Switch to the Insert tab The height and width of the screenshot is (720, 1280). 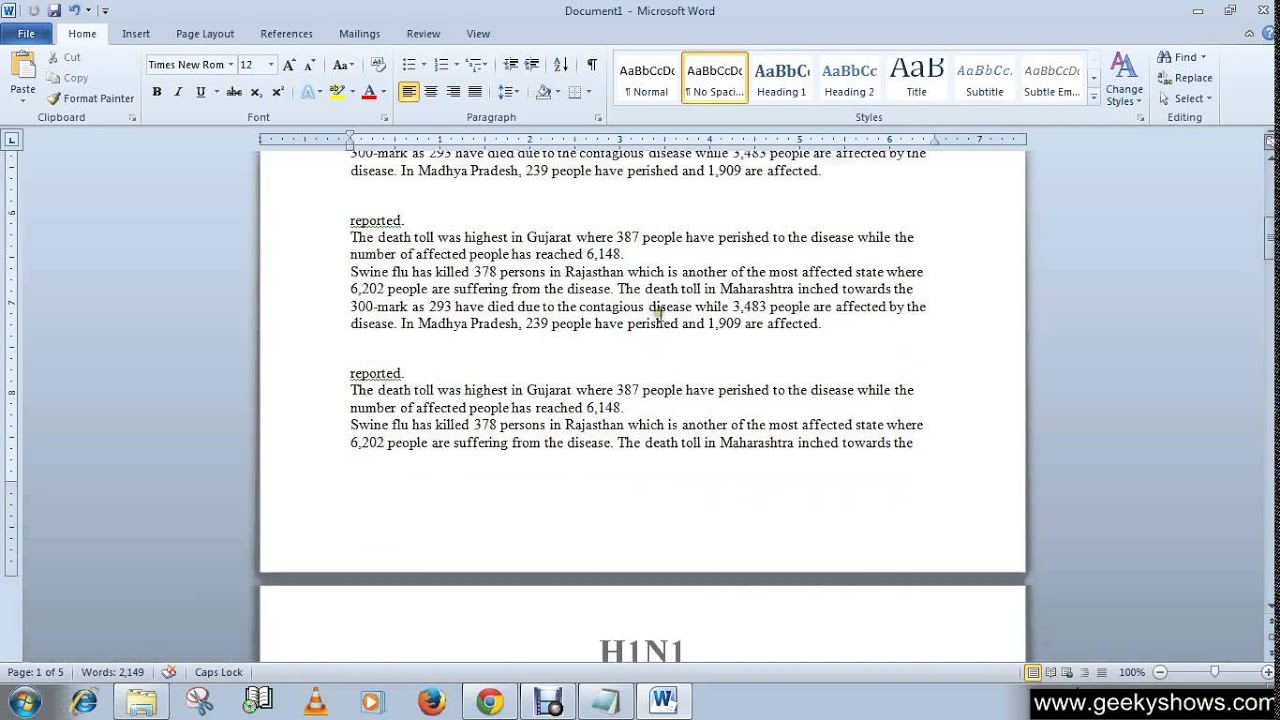pyautogui.click(x=136, y=34)
